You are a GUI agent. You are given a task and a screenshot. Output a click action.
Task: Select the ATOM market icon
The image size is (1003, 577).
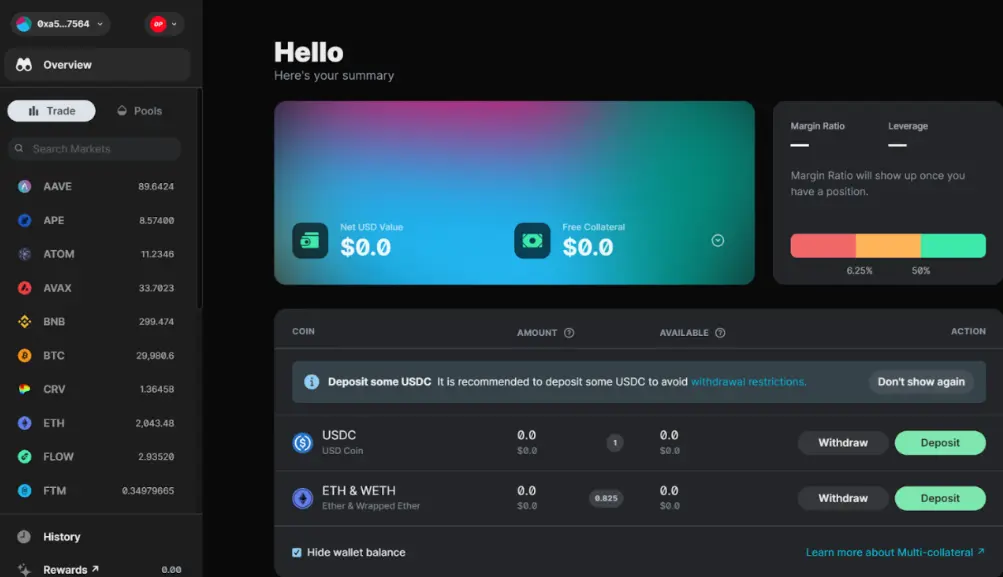[x=24, y=254]
